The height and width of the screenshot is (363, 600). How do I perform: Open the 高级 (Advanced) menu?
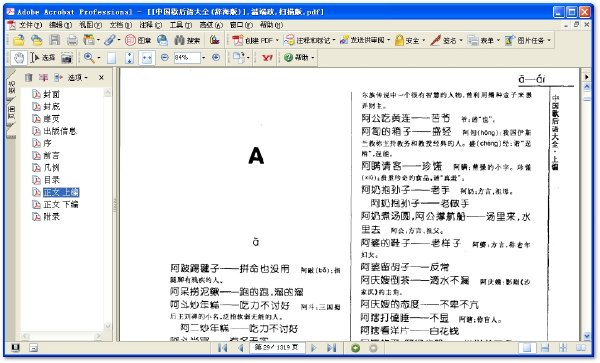point(211,25)
